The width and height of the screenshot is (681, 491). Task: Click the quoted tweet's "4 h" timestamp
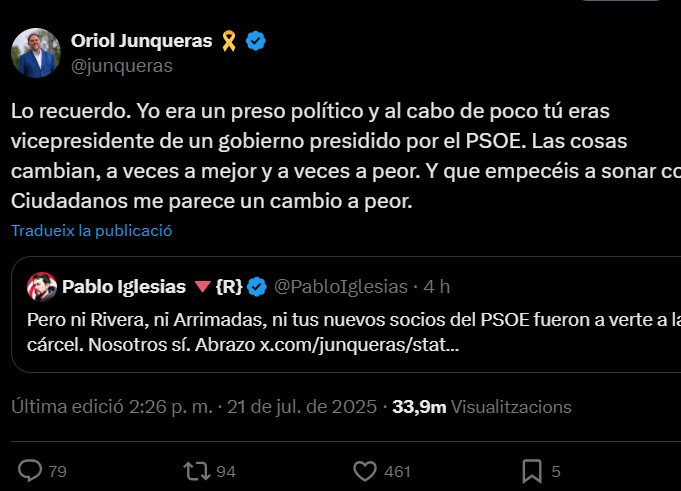coord(437,287)
